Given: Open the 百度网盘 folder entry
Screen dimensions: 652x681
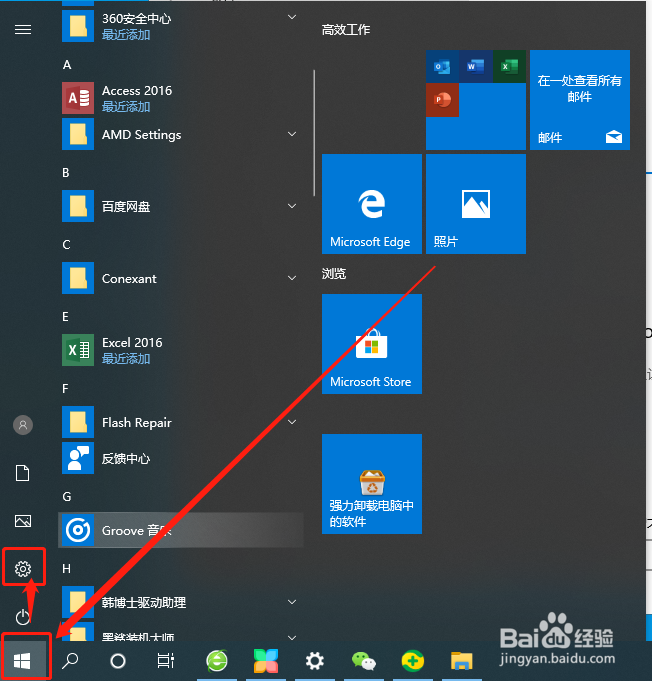Looking at the screenshot, I should pos(180,206).
